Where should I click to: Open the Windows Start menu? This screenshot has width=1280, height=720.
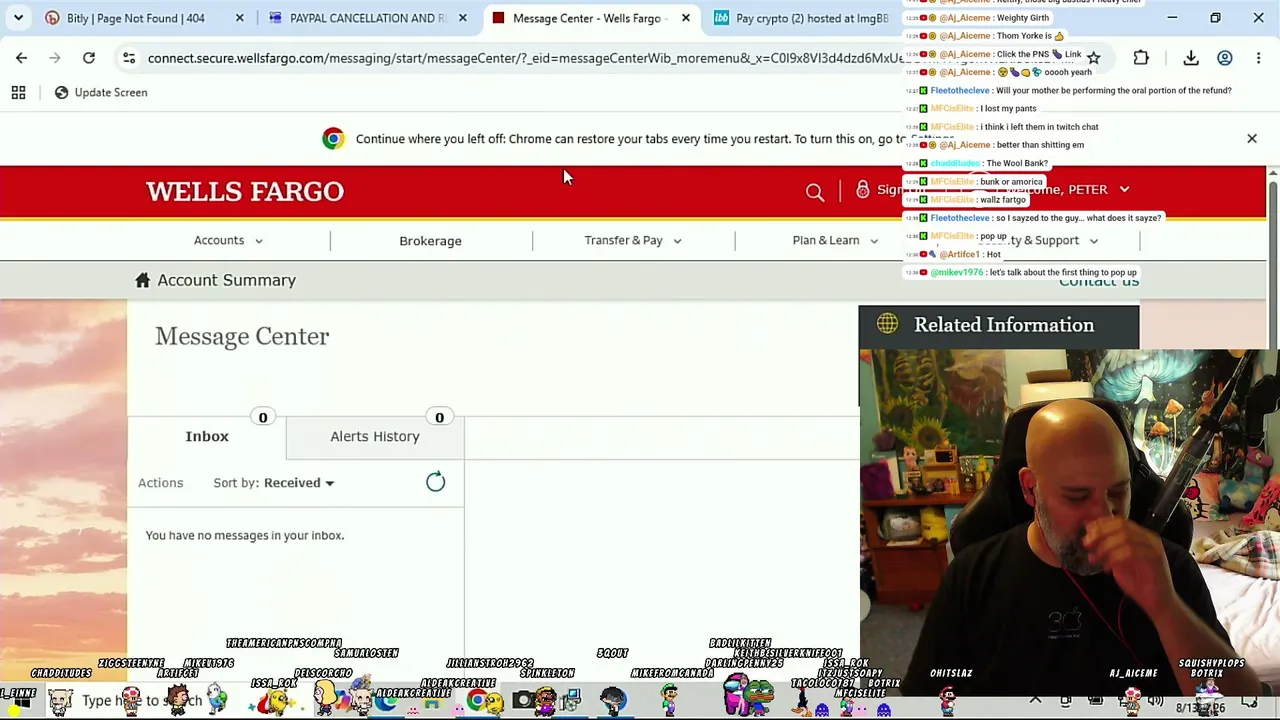coord(21,701)
